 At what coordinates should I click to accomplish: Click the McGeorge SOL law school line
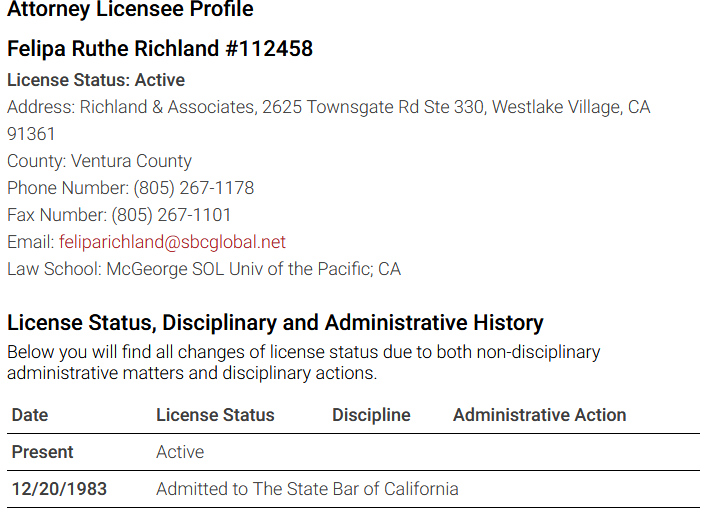pos(204,269)
